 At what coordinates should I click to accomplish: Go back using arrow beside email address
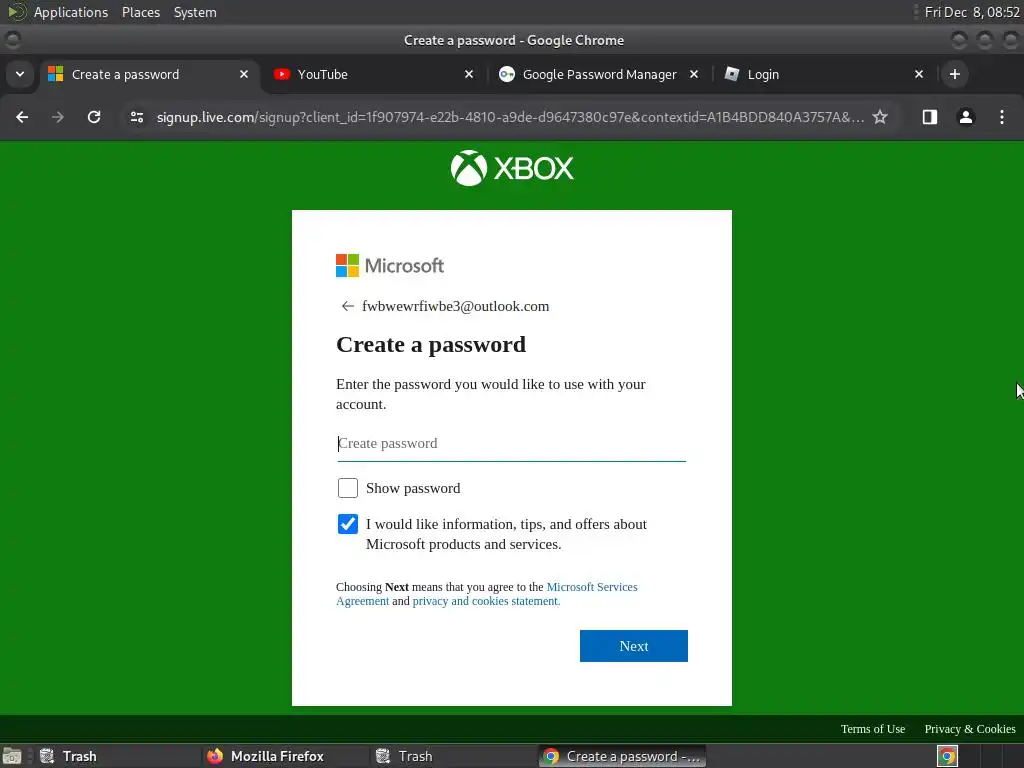347,306
